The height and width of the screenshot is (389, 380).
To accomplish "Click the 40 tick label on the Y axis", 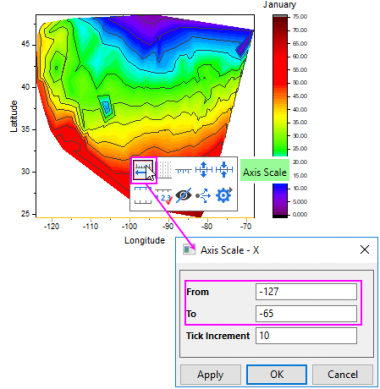I will pyautogui.click(x=25, y=87).
